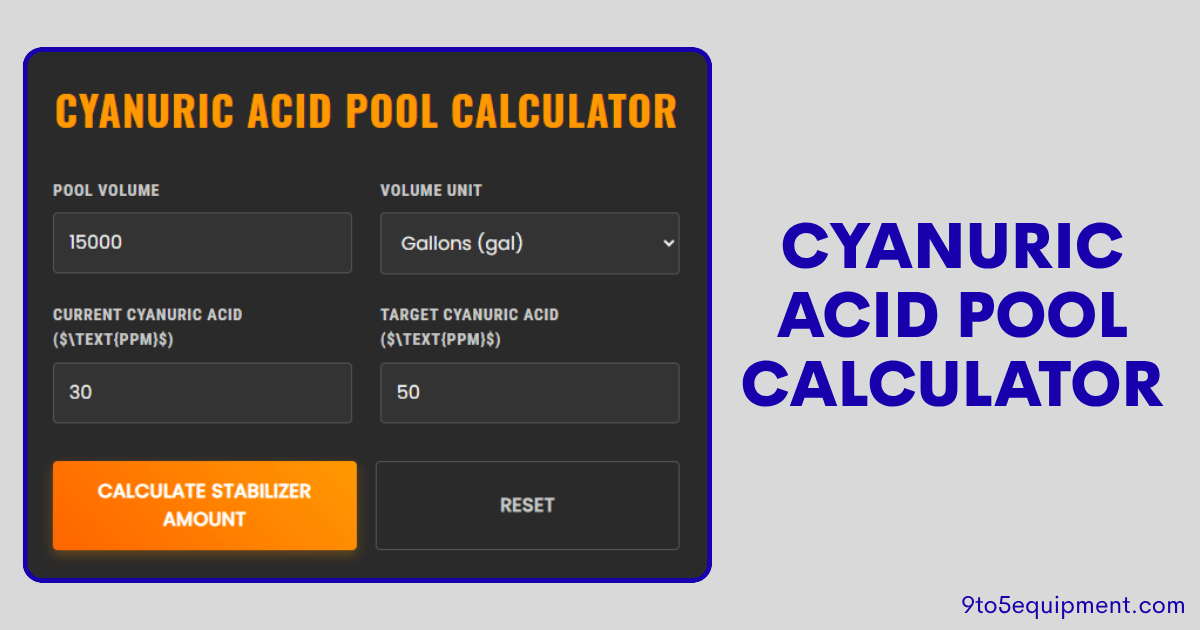Focus the Target Cyanuric Acid input box

pyautogui.click(x=529, y=393)
